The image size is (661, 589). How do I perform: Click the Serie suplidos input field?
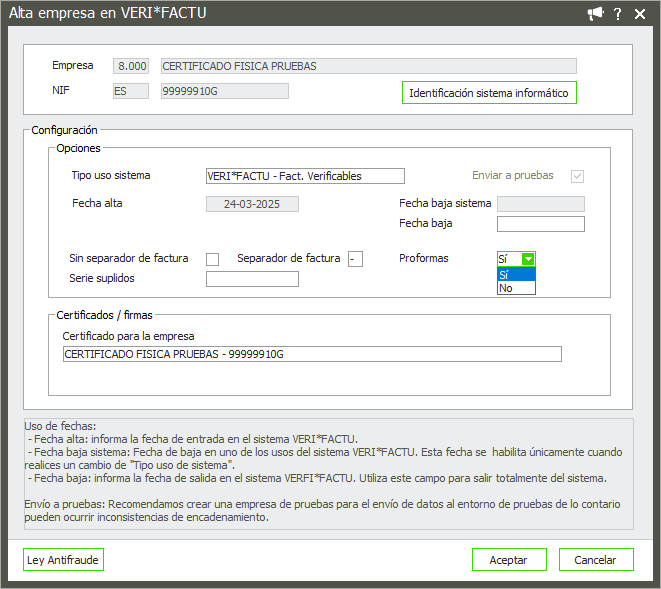click(x=252, y=279)
